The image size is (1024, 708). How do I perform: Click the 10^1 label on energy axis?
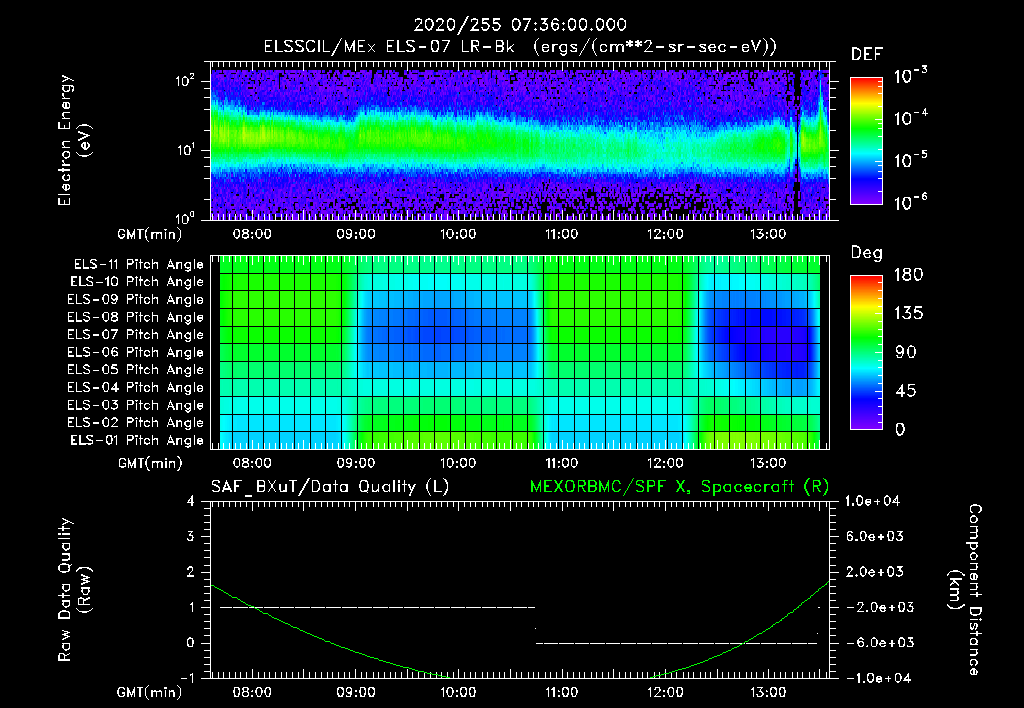[x=185, y=150]
